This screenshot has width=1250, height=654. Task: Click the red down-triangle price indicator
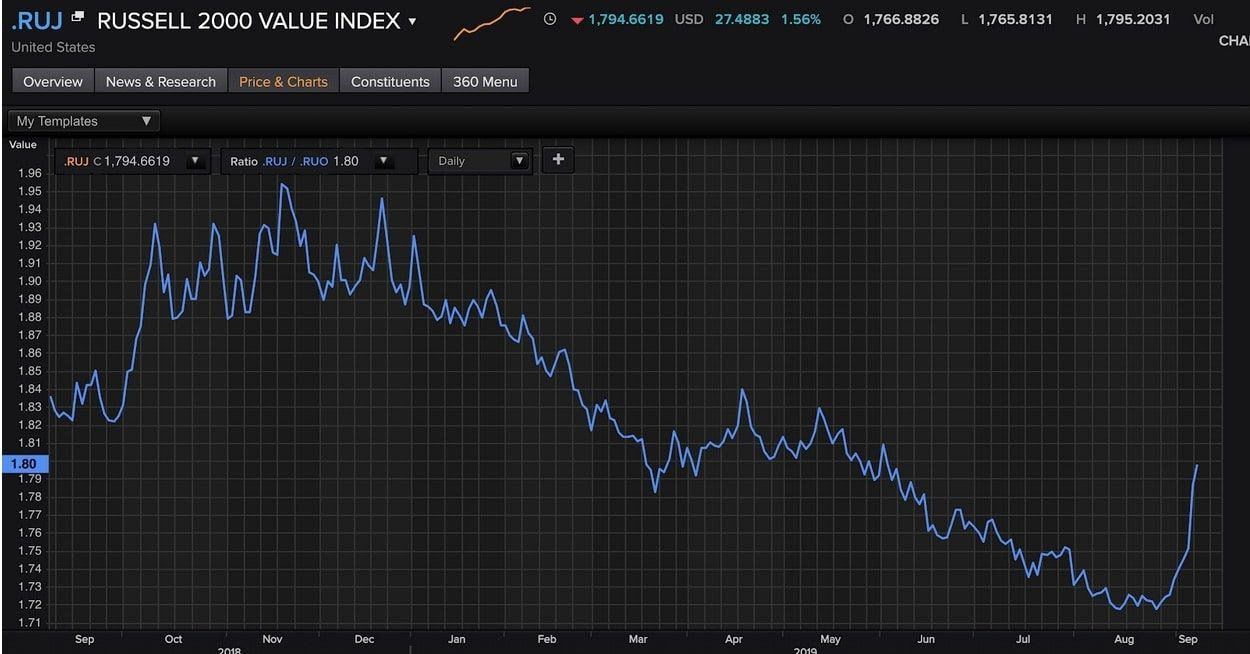577,20
